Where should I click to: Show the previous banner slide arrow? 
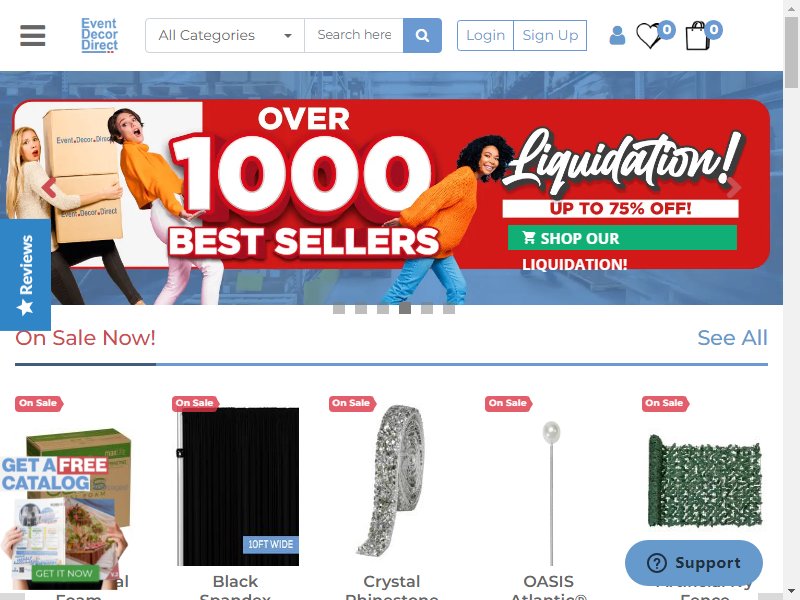pos(49,188)
